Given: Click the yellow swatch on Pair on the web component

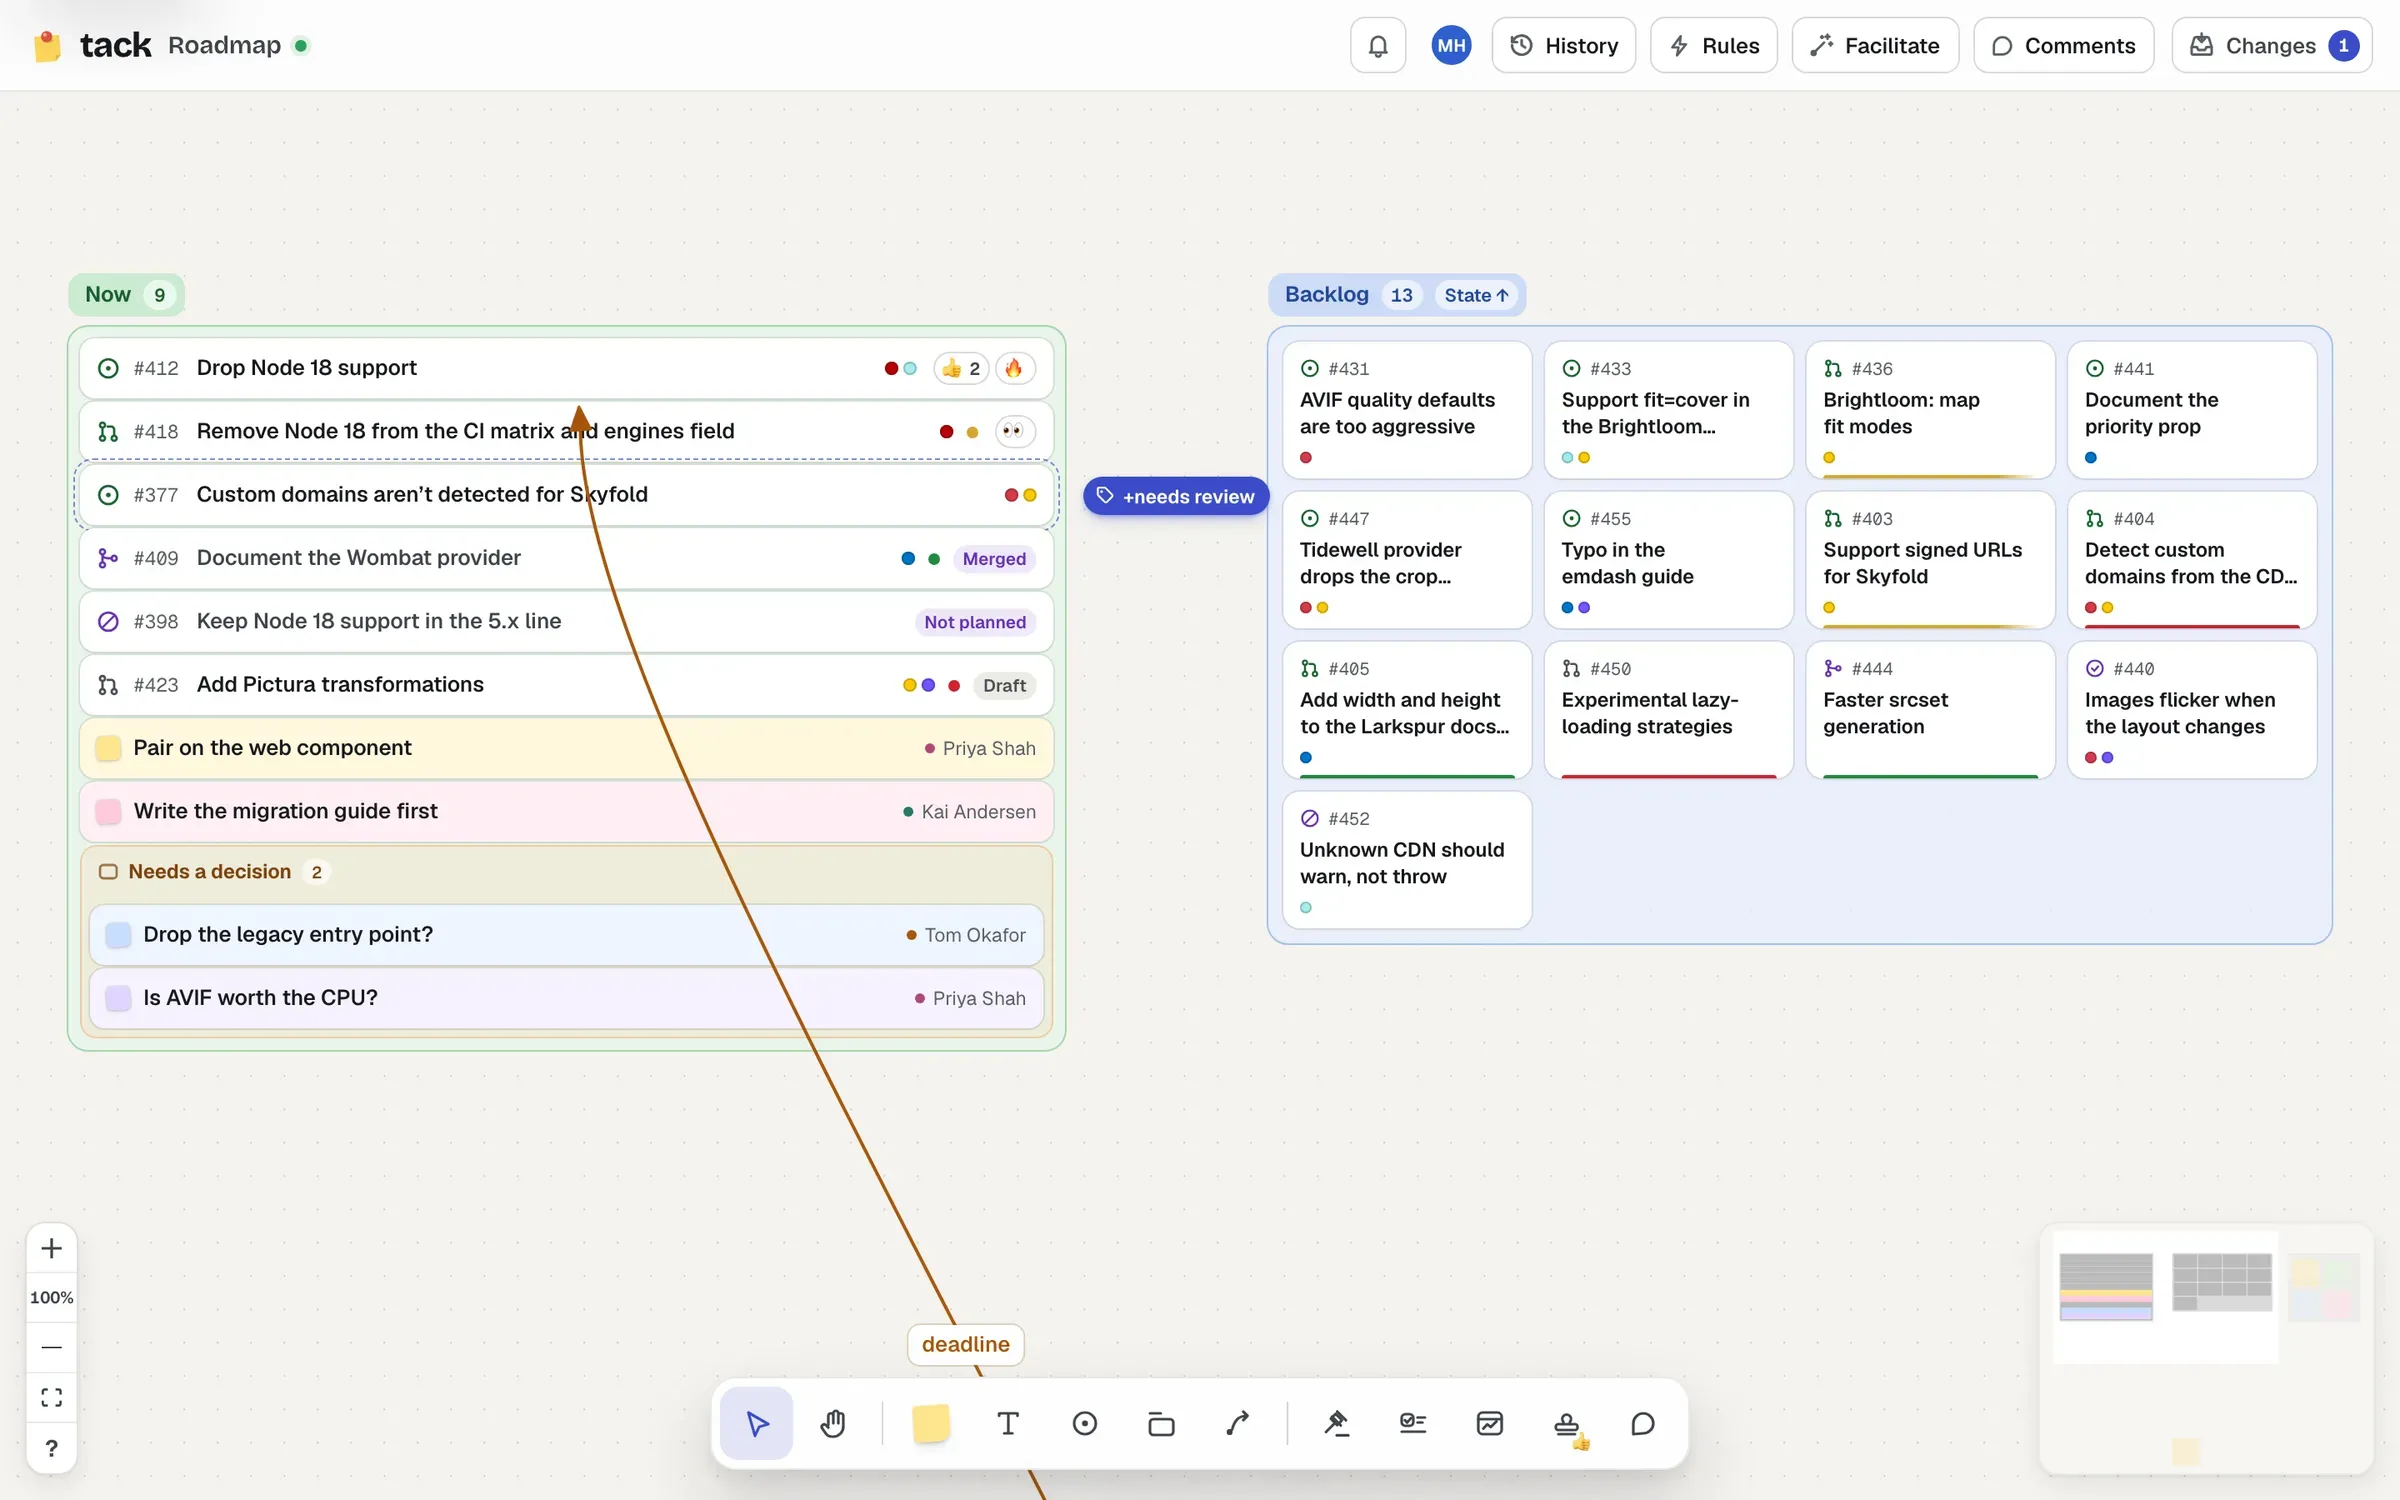Looking at the screenshot, I should 108,748.
